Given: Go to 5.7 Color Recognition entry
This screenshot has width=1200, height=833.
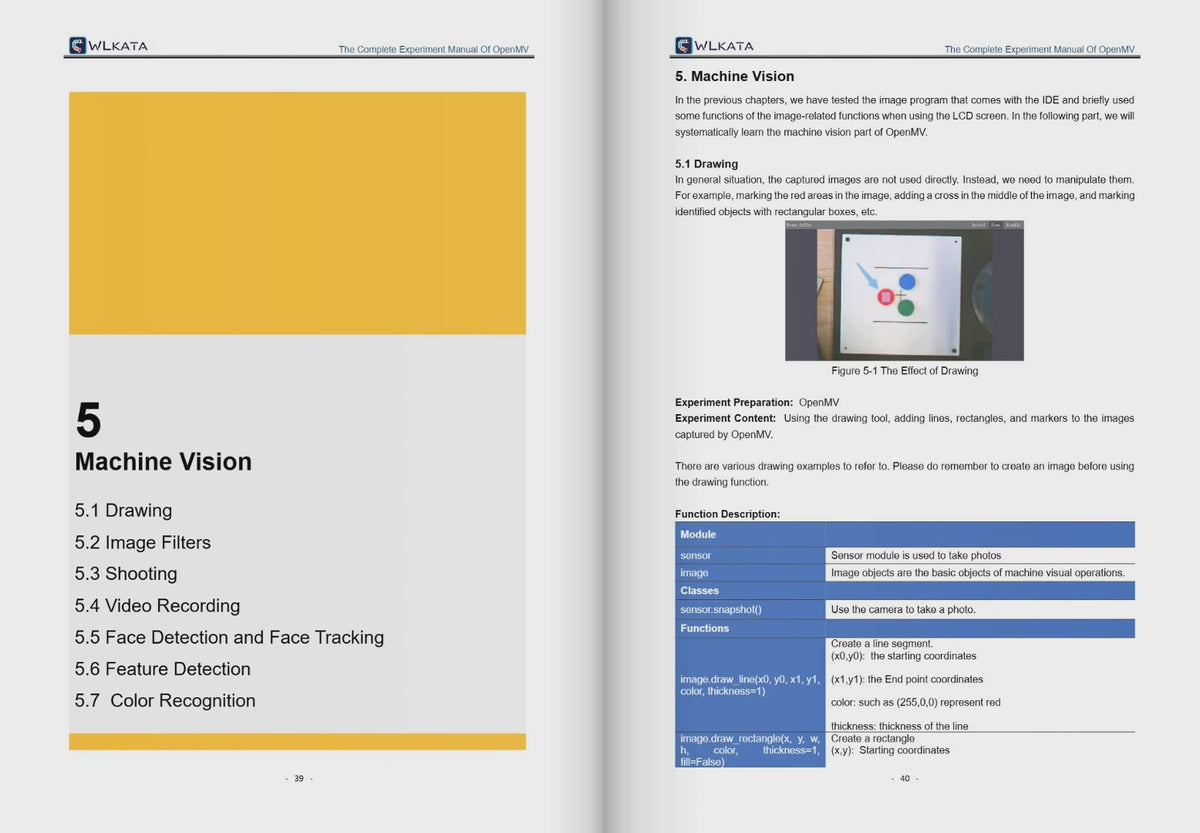Looking at the screenshot, I should [165, 701].
